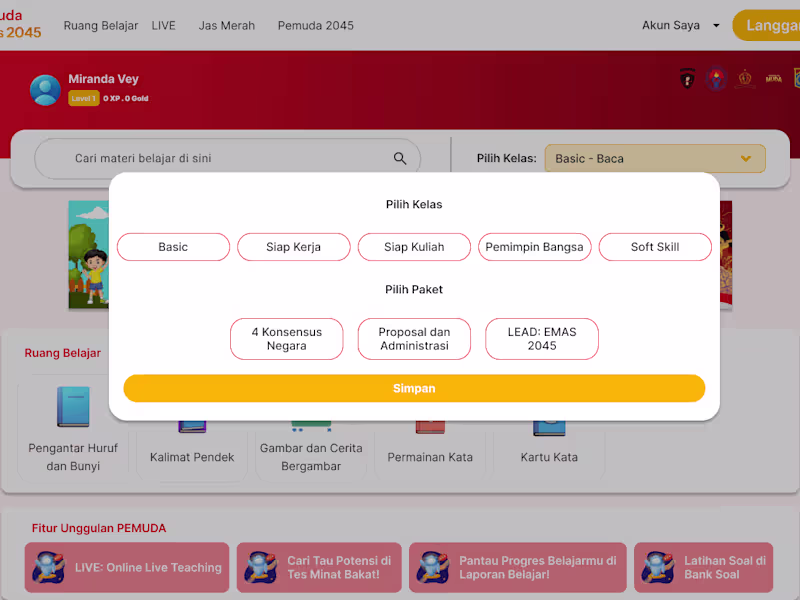Viewport: 800px width, 600px height.
Task: Click the Langganan button
Action: [x=766, y=26]
